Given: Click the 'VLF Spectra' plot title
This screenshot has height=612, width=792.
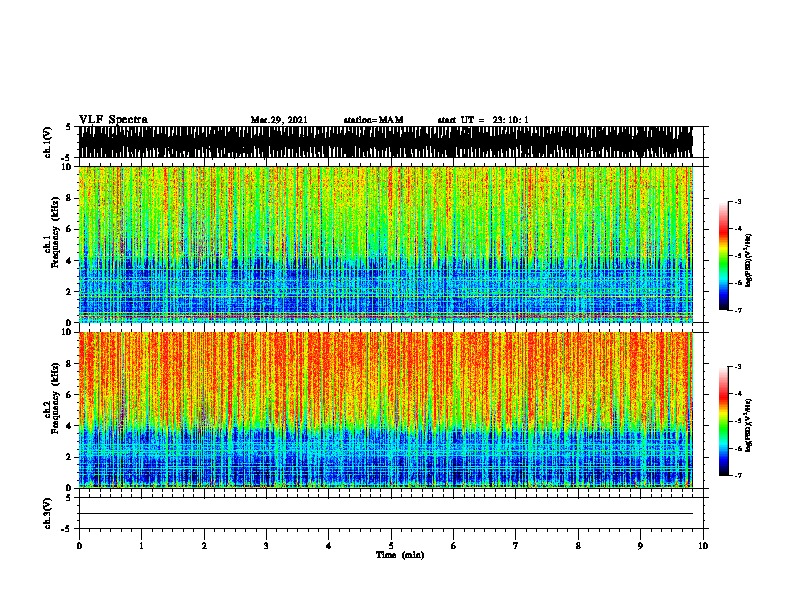Looking at the screenshot, I should tap(113, 120).
